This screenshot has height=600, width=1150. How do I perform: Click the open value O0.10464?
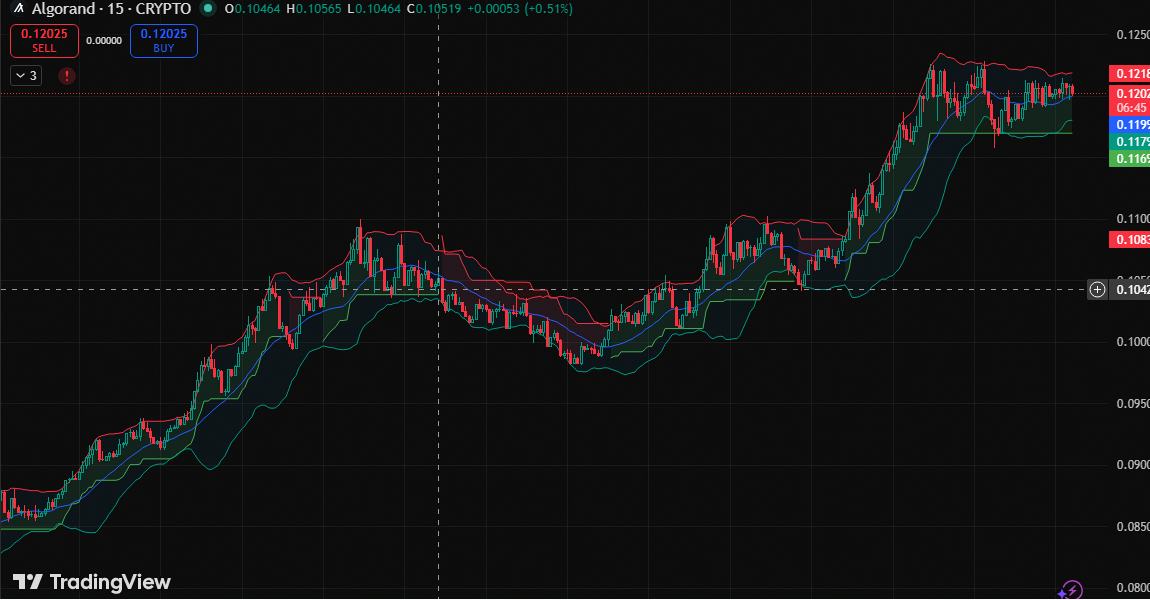pos(252,9)
